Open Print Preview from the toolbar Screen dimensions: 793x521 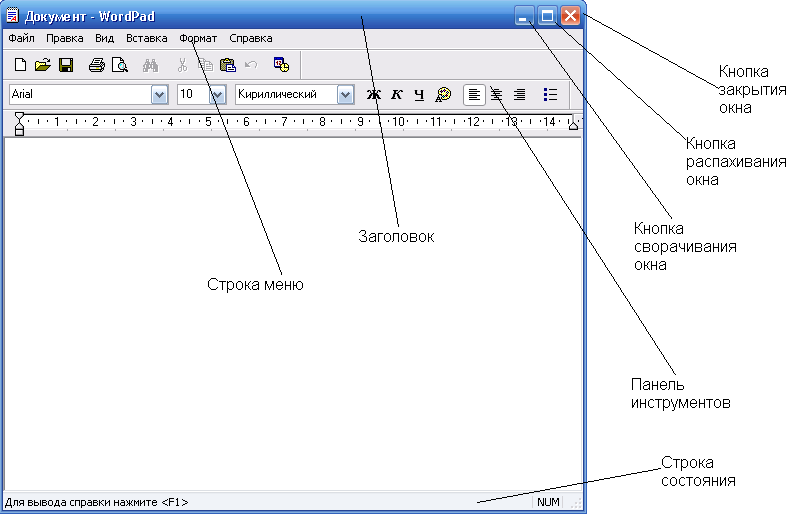(120, 65)
